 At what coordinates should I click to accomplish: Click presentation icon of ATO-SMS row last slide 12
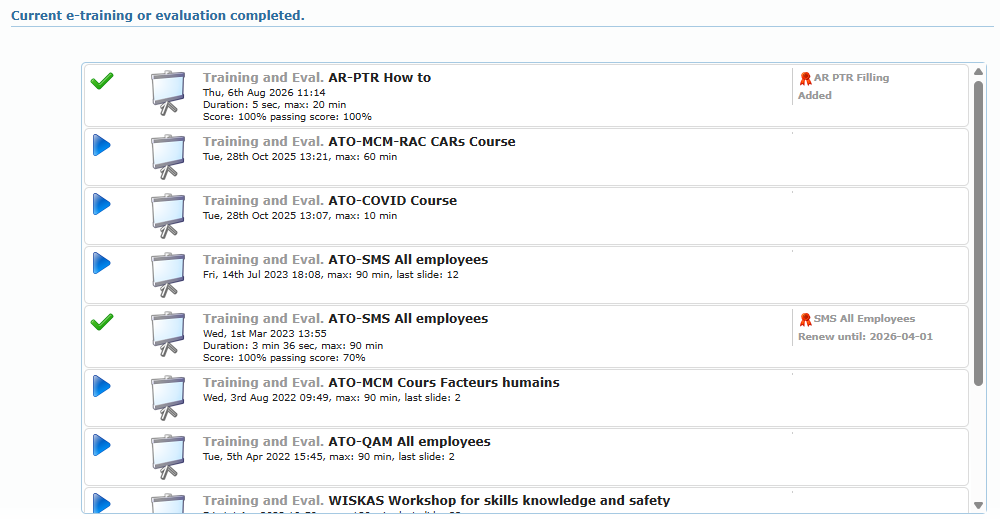(168, 275)
